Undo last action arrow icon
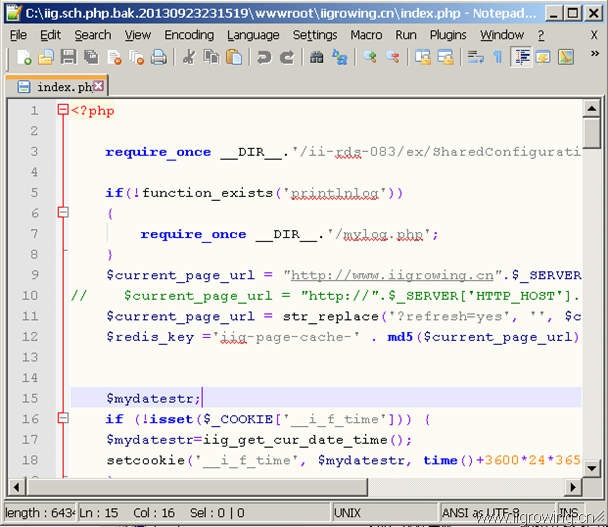Screen dimensions: 608x527 coord(264,57)
